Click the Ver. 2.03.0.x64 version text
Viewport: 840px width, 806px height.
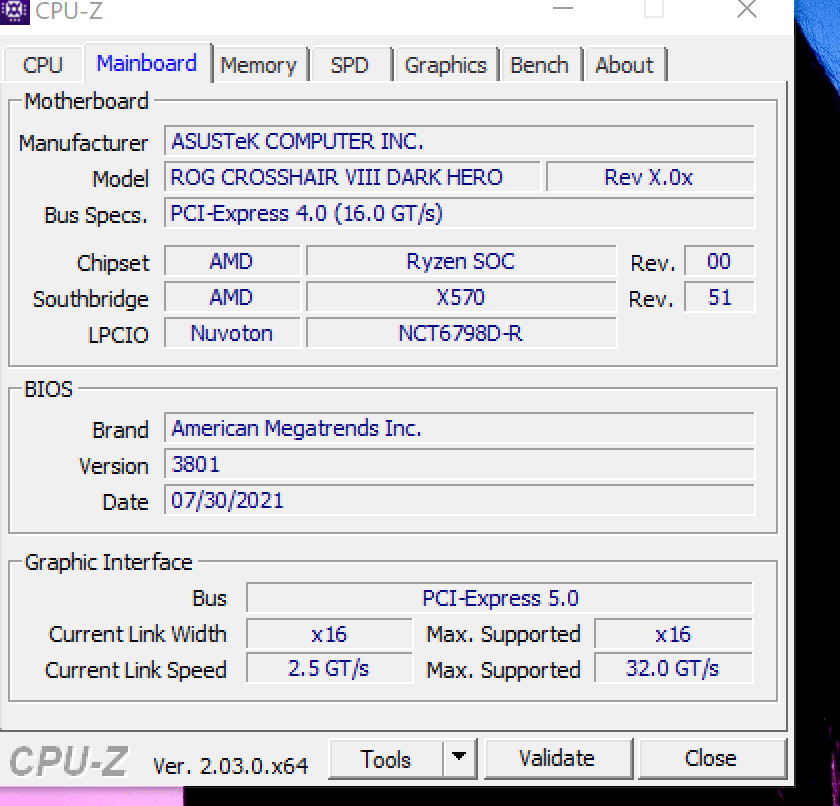coord(231,766)
